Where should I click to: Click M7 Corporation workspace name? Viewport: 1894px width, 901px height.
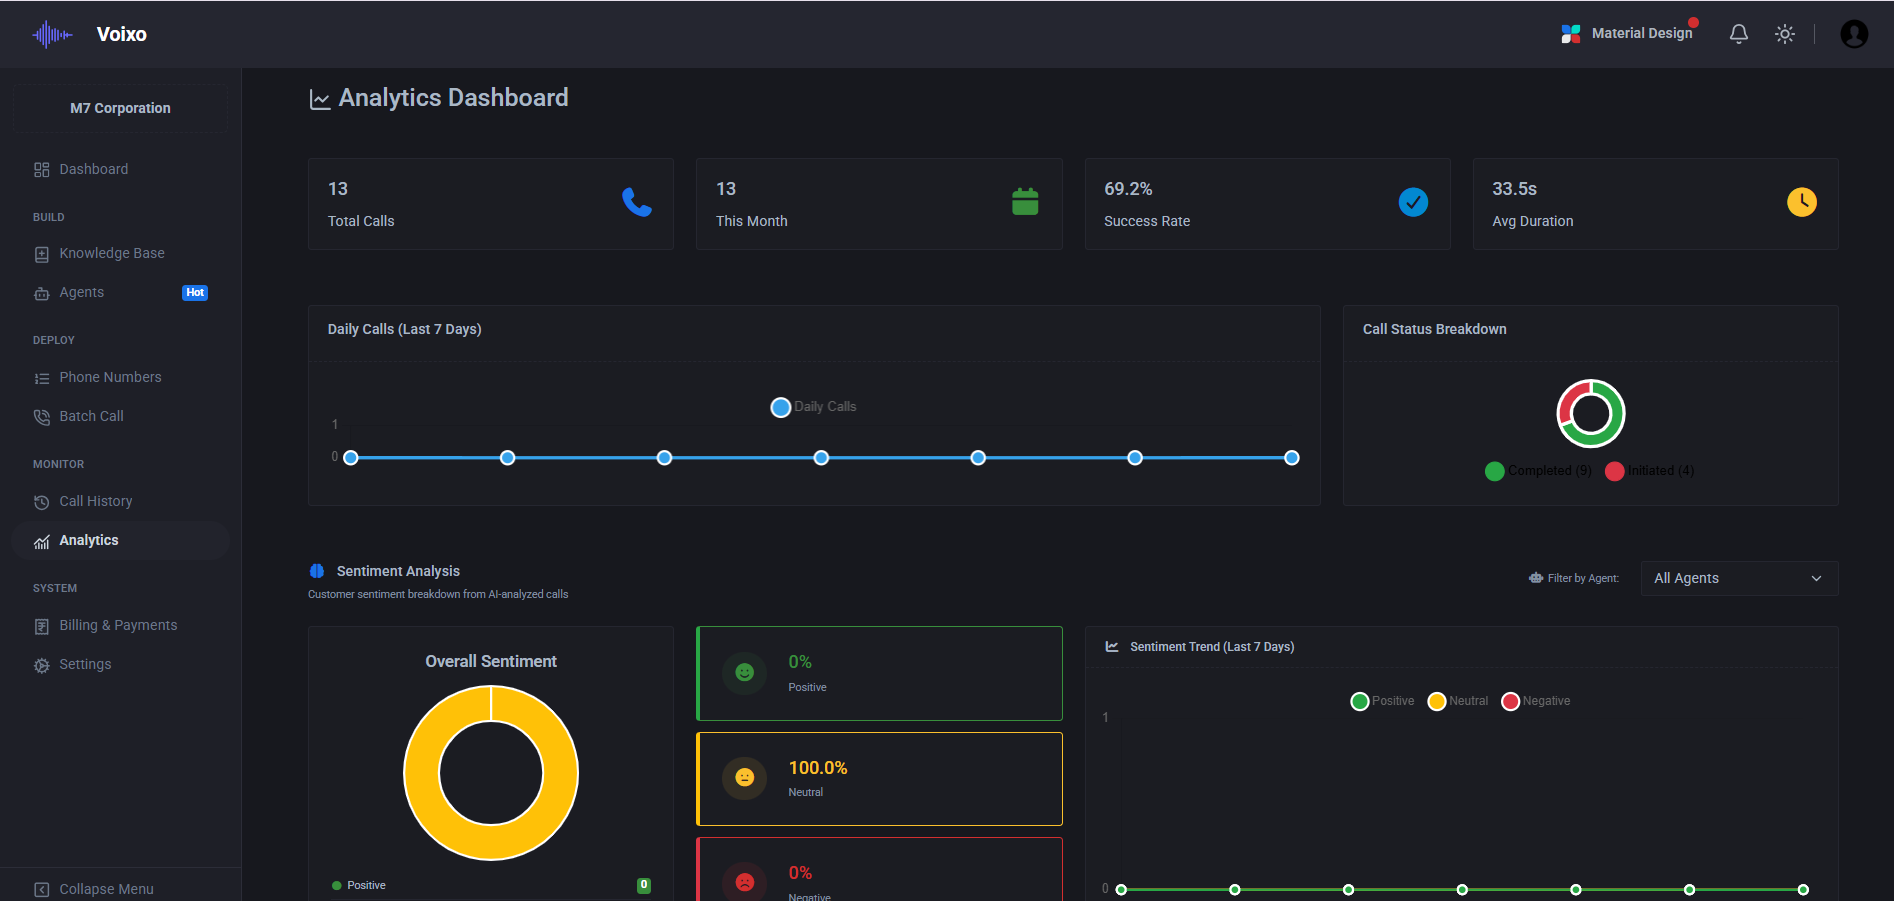119,107
